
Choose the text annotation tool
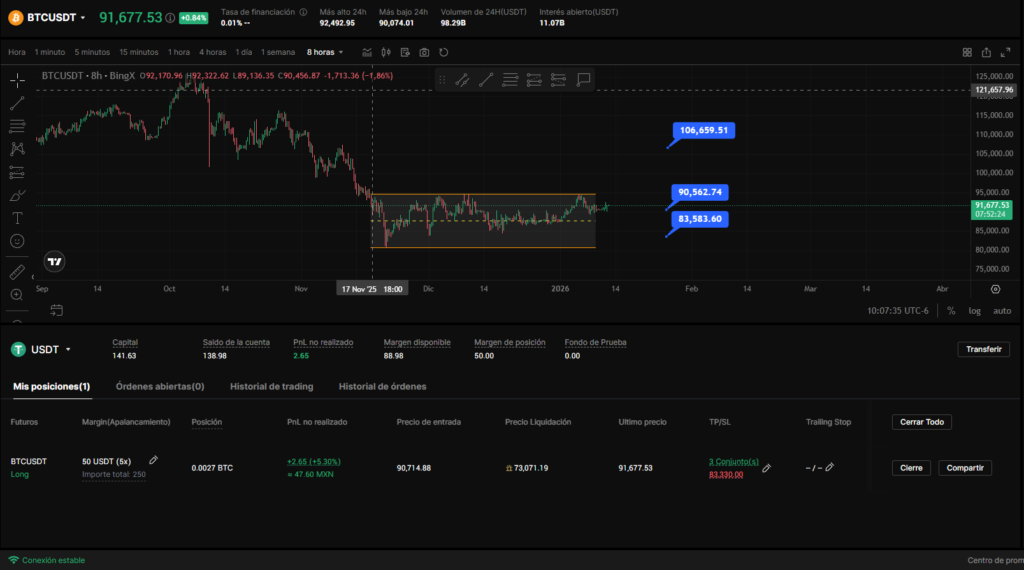tap(17, 217)
